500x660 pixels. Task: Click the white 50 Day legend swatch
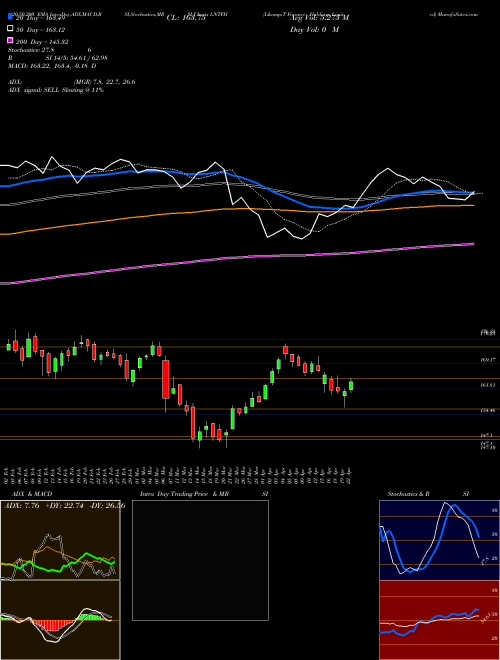point(10,29)
